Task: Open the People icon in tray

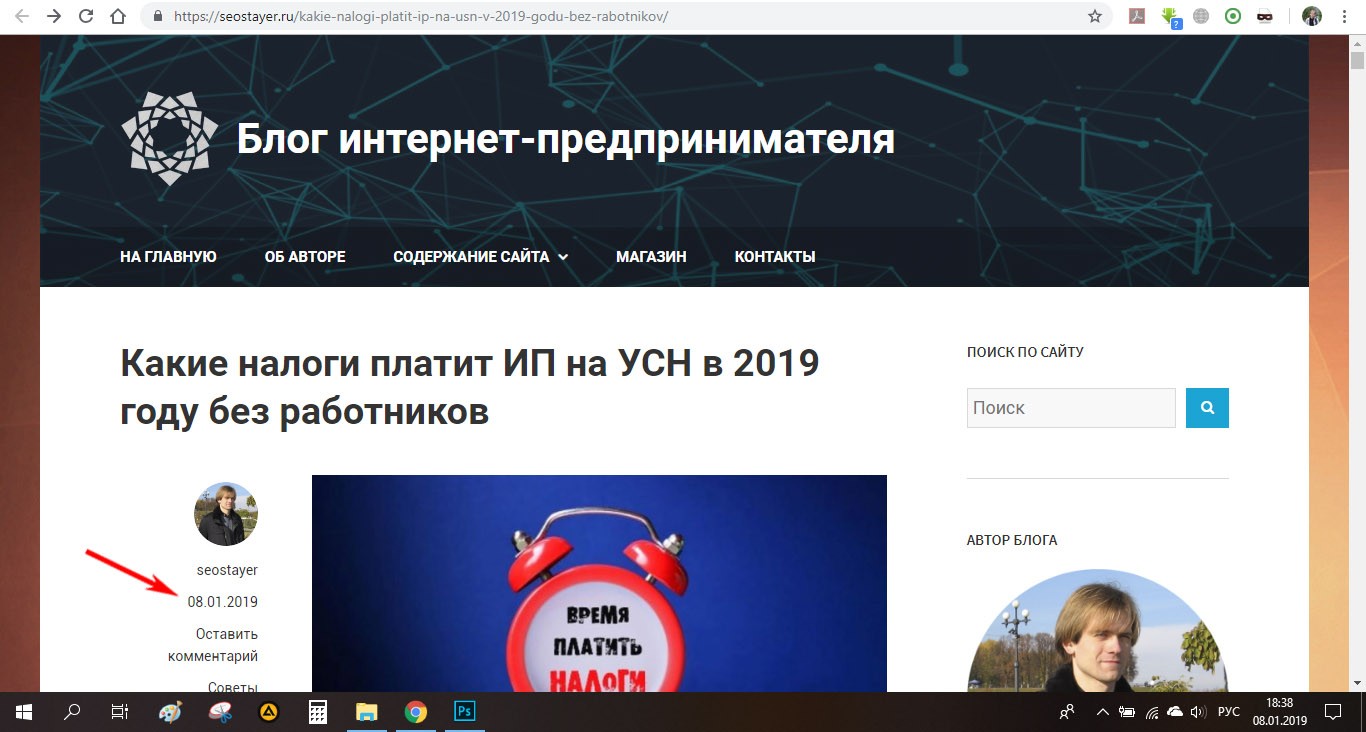Action: (1067, 712)
